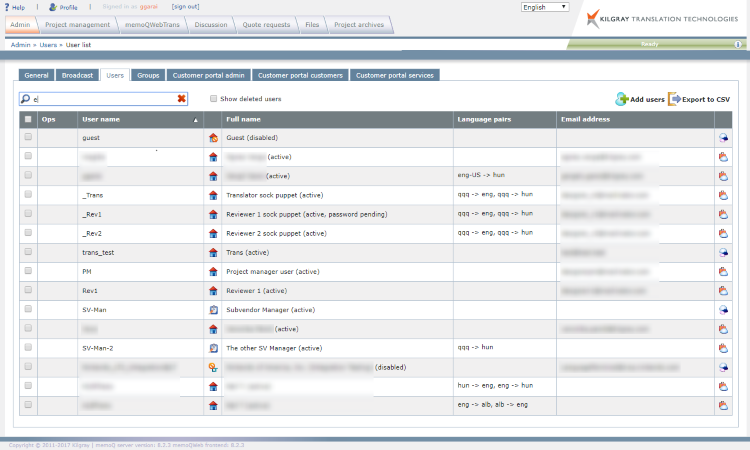Click the action icon in trans_test row
Image resolution: width=750 pixels, height=450 pixels.
[722, 253]
